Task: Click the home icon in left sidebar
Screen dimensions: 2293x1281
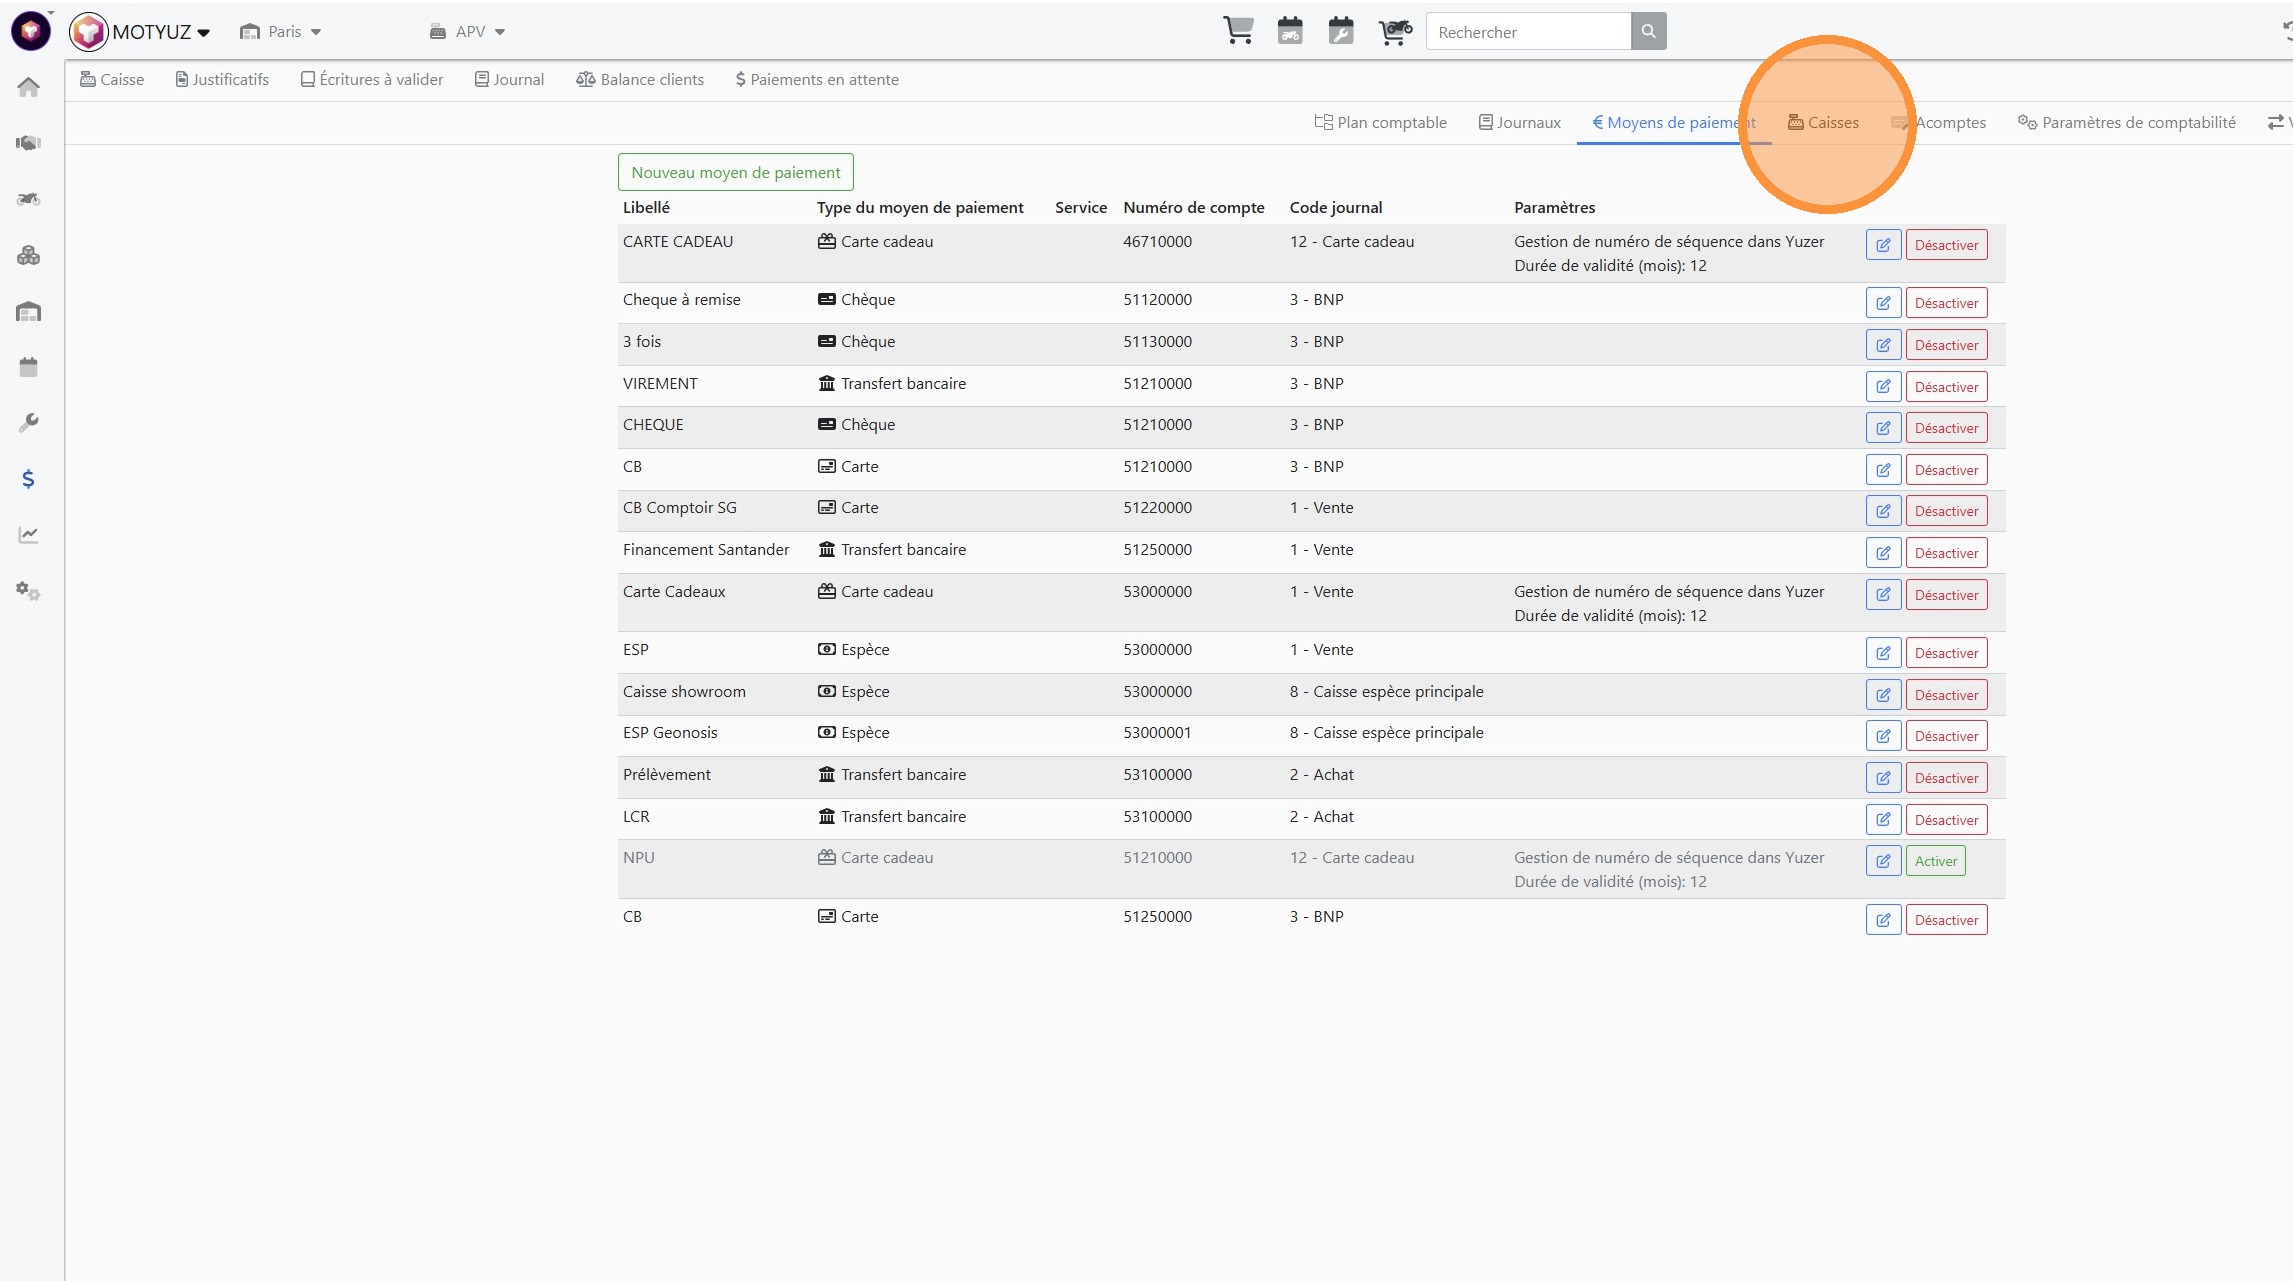Action: coord(28,87)
